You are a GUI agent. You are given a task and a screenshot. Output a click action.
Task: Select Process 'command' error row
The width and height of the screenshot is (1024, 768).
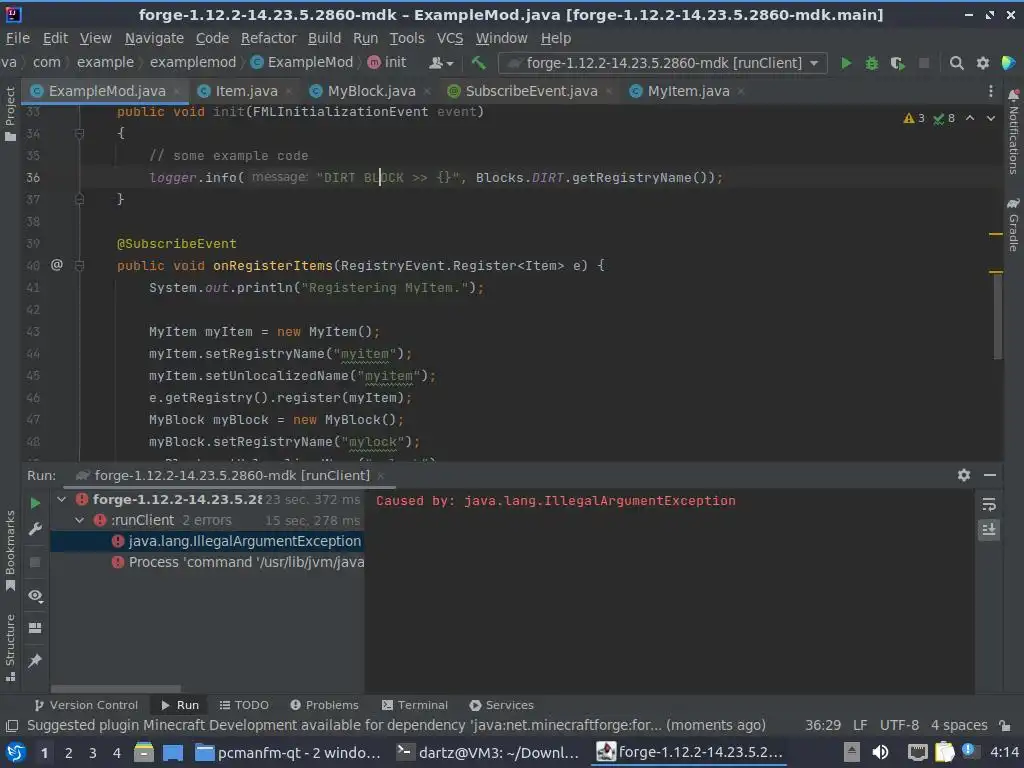pyautogui.click(x=206, y=562)
